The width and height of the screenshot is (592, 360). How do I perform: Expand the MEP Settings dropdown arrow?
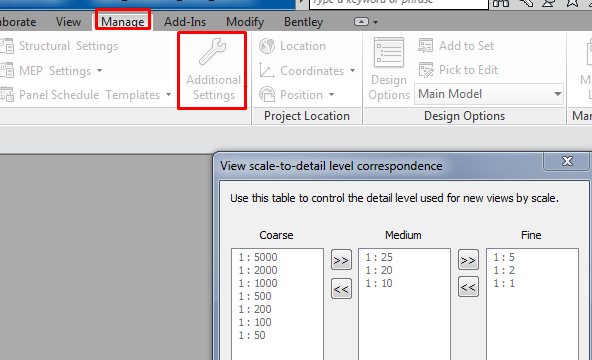coord(99,71)
